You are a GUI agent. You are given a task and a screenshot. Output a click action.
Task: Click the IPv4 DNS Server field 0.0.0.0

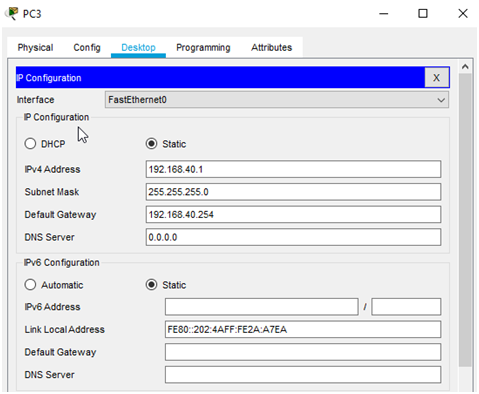(293, 237)
